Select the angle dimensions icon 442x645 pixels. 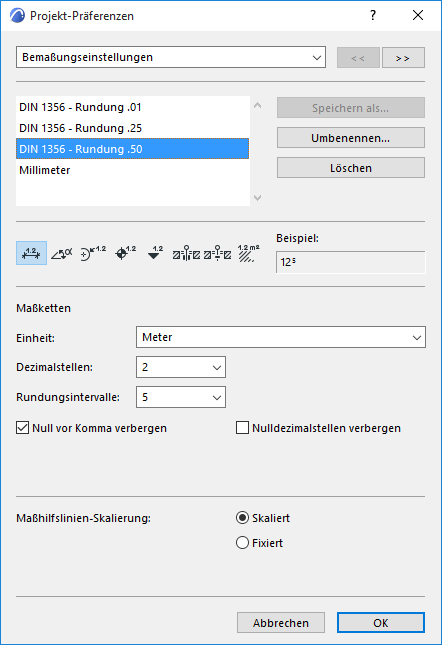click(62, 253)
